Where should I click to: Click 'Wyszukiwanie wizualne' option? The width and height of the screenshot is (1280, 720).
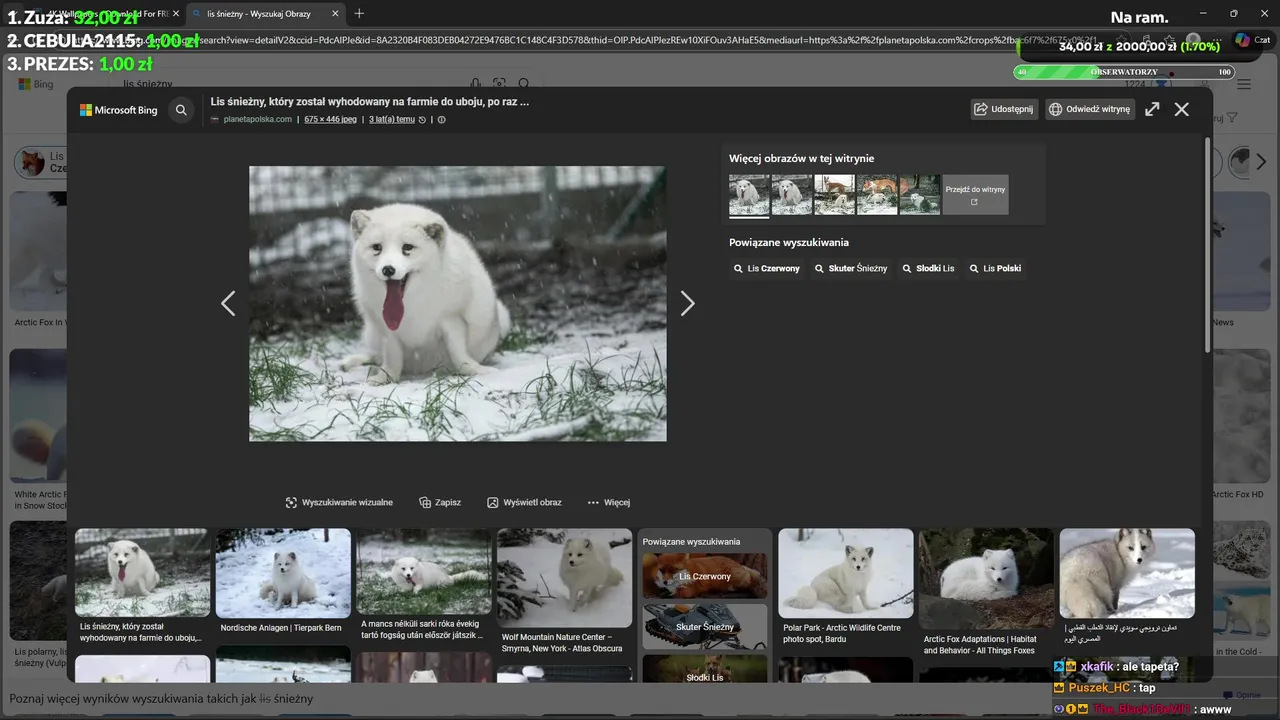(x=339, y=502)
